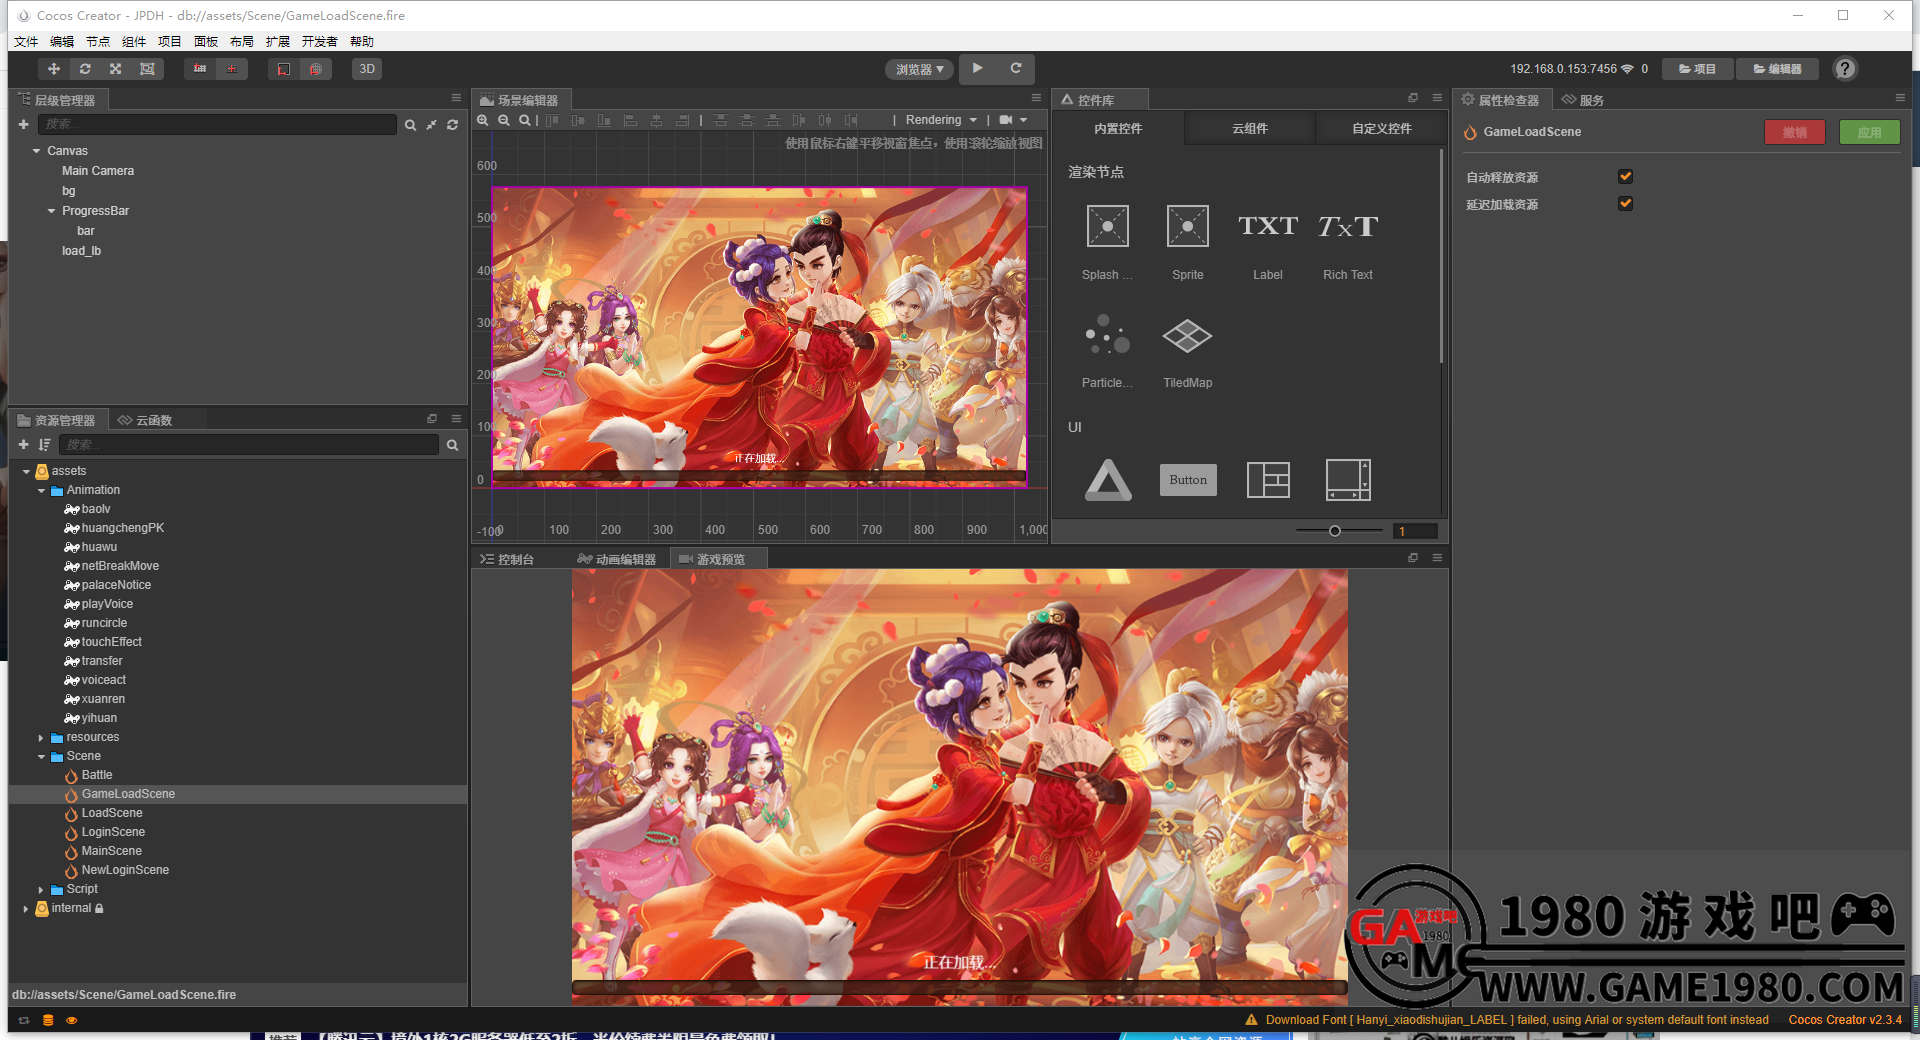1920x1040 pixels.
Task: Open the 浏览器 preview platform dropdown
Action: pos(919,69)
